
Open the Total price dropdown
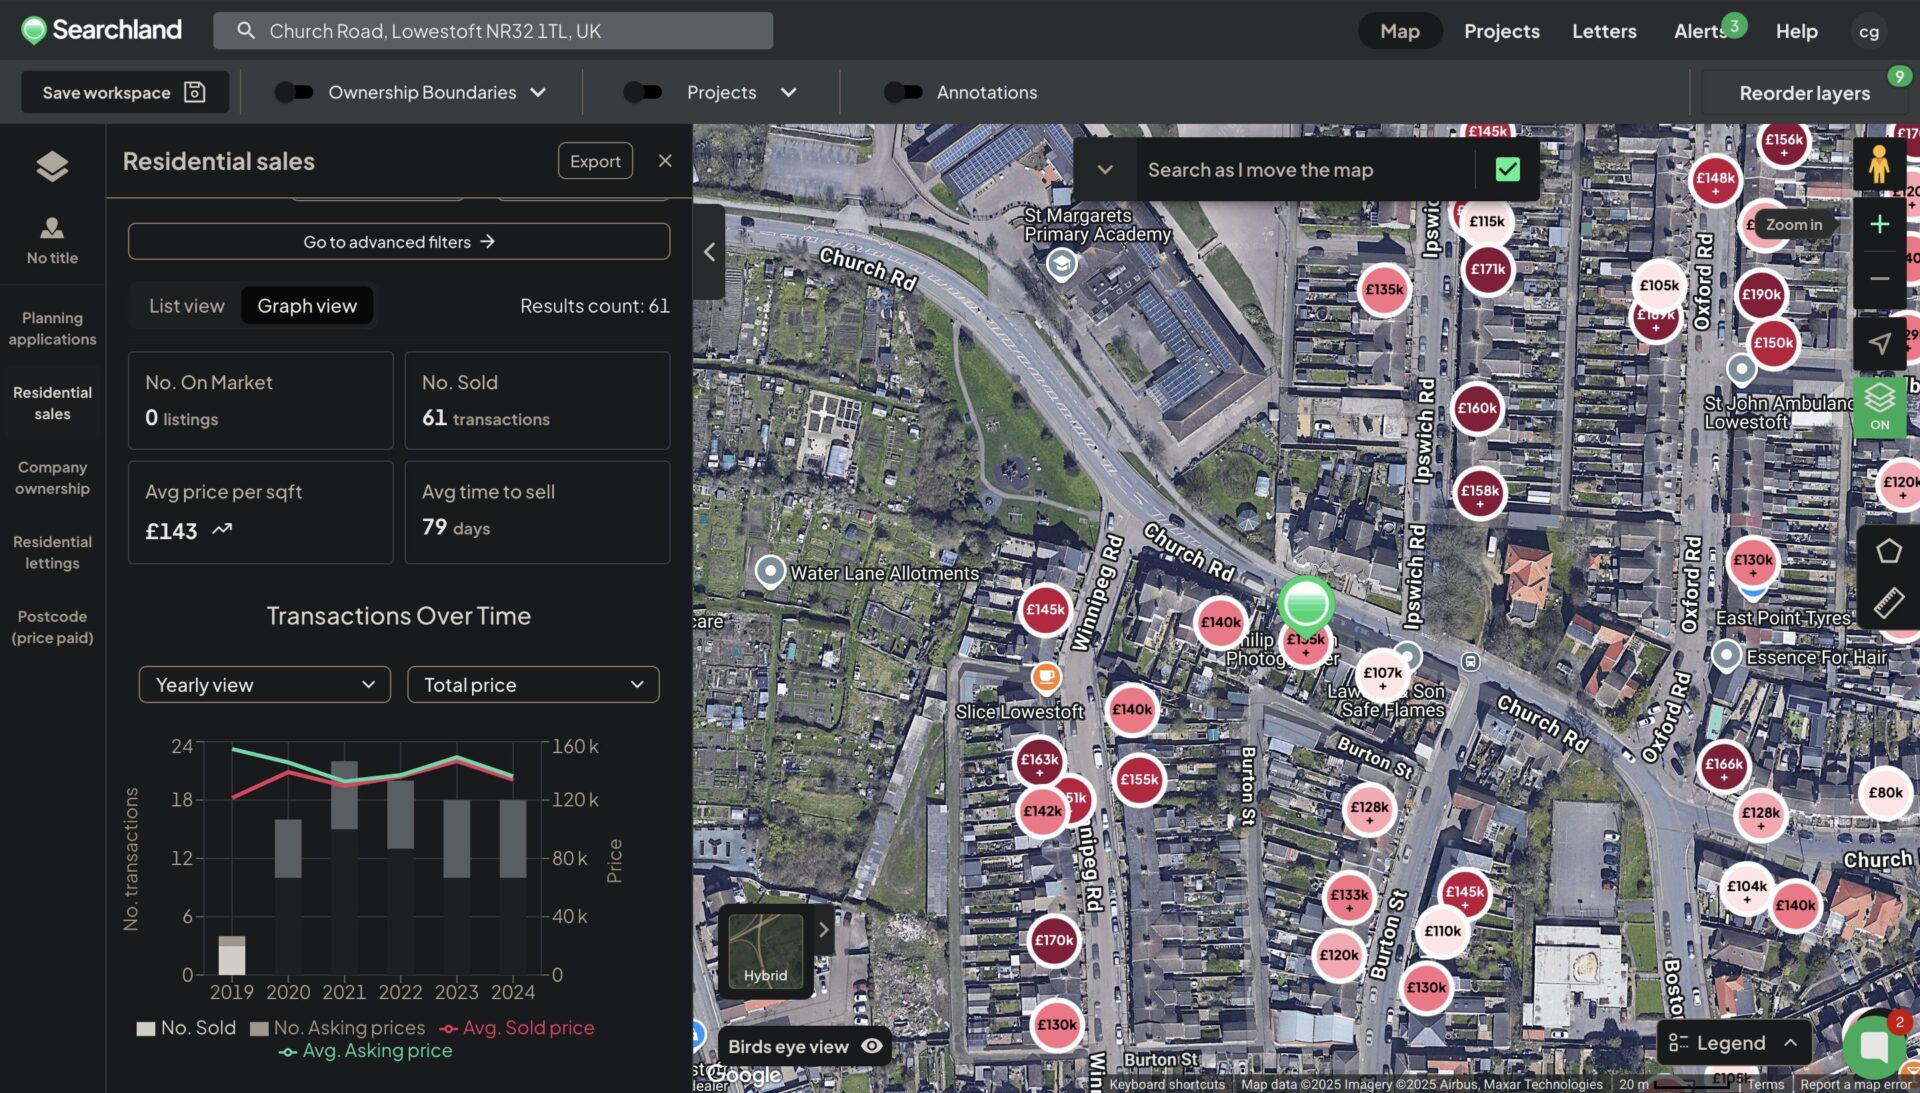point(533,685)
